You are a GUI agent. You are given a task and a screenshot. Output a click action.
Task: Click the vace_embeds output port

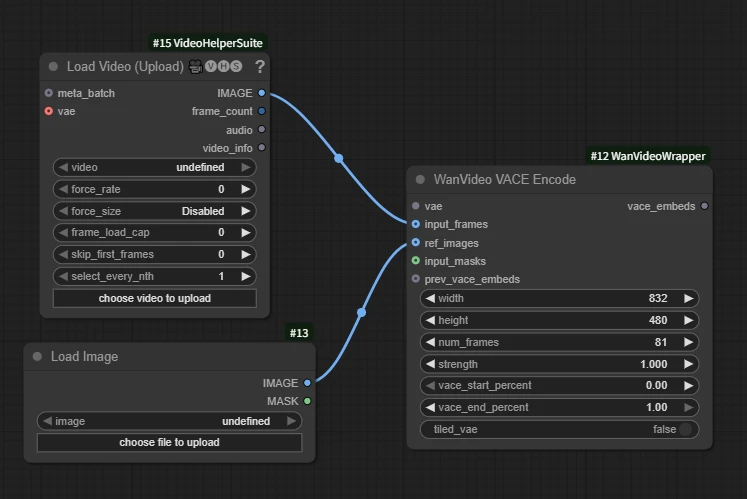(x=705, y=206)
